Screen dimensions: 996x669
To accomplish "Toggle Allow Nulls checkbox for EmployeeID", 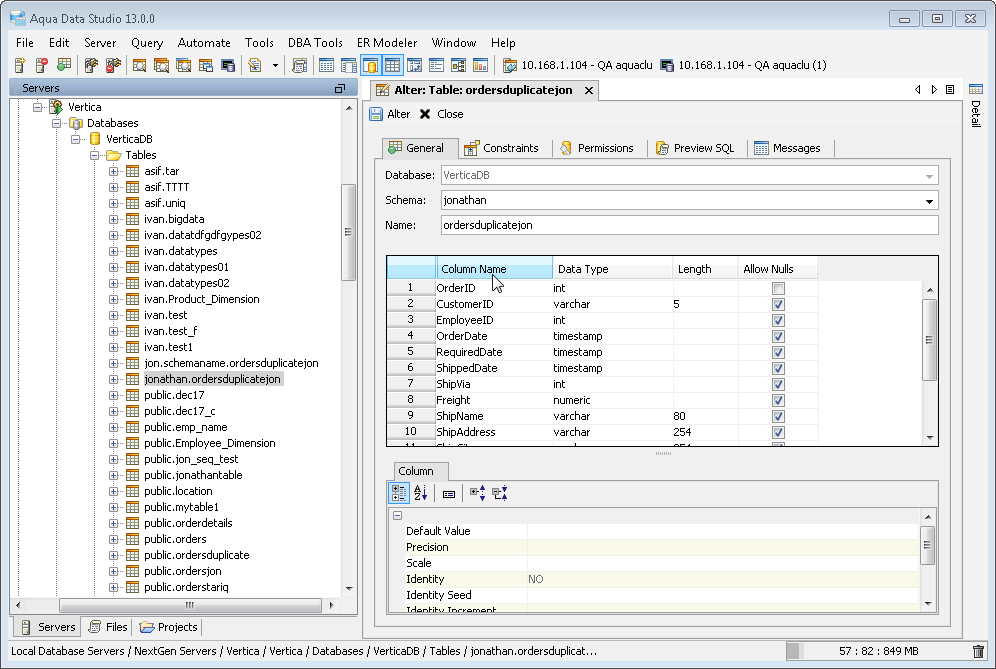I will 778,320.
